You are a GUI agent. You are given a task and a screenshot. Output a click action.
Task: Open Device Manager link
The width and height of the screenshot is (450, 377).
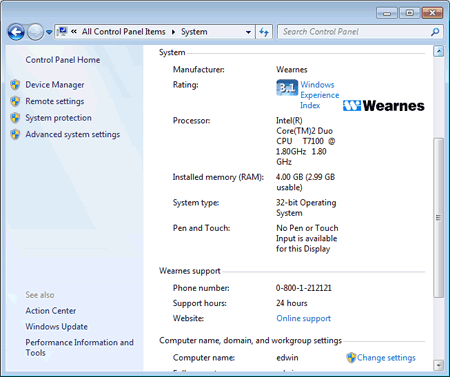pos(55,85)
